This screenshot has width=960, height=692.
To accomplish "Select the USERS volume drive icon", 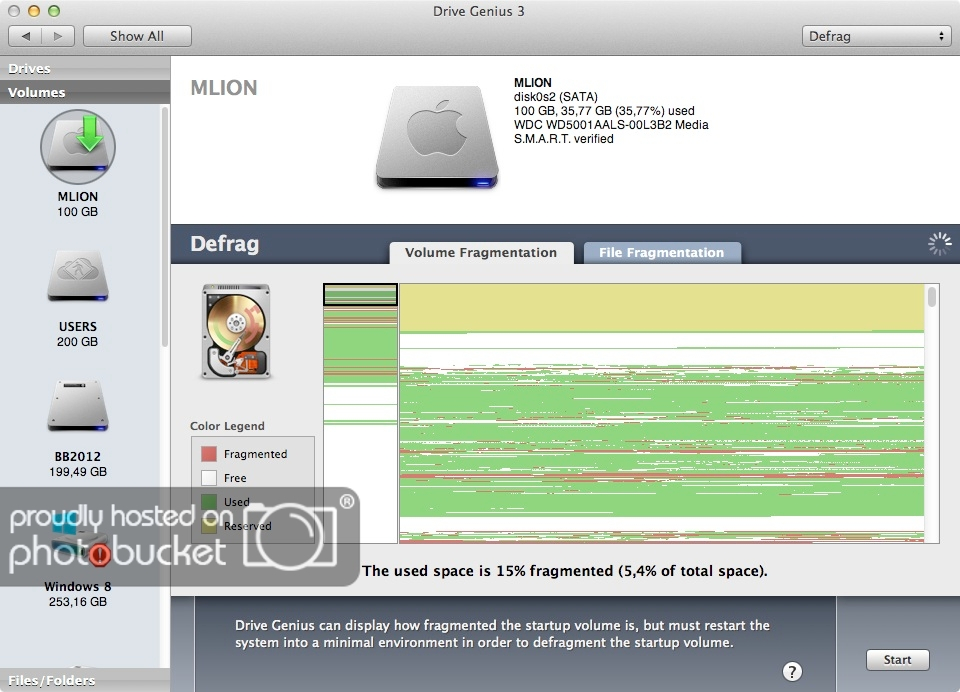I will (78, 276).
